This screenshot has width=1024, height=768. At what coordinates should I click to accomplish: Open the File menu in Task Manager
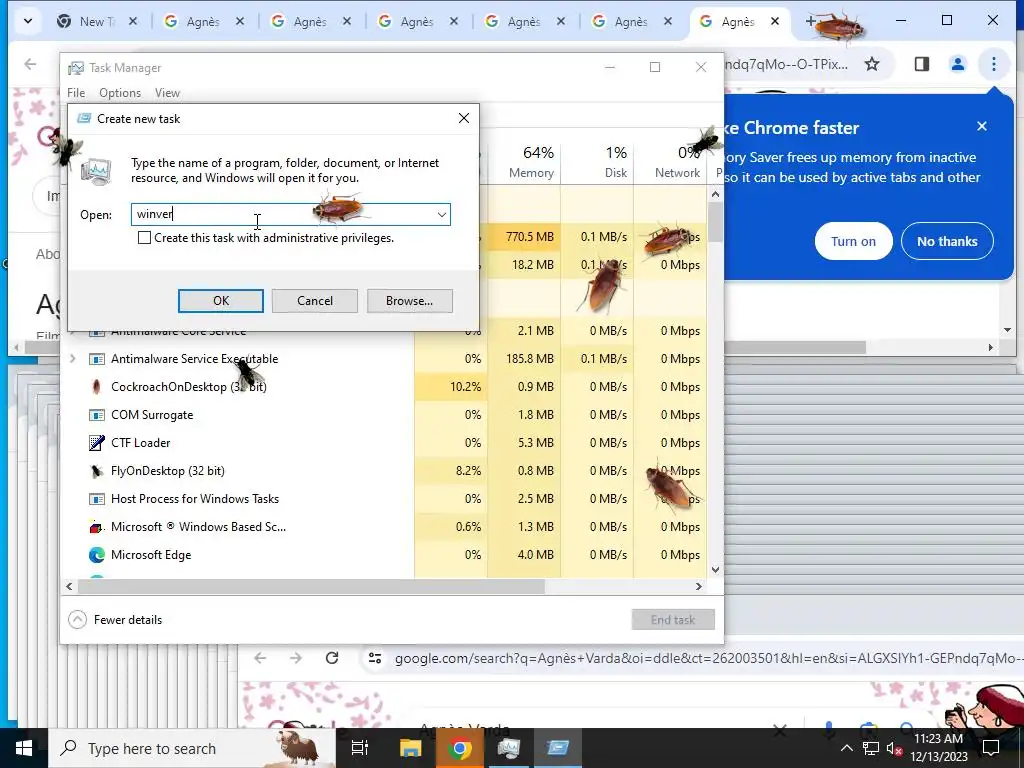point(76,93)
